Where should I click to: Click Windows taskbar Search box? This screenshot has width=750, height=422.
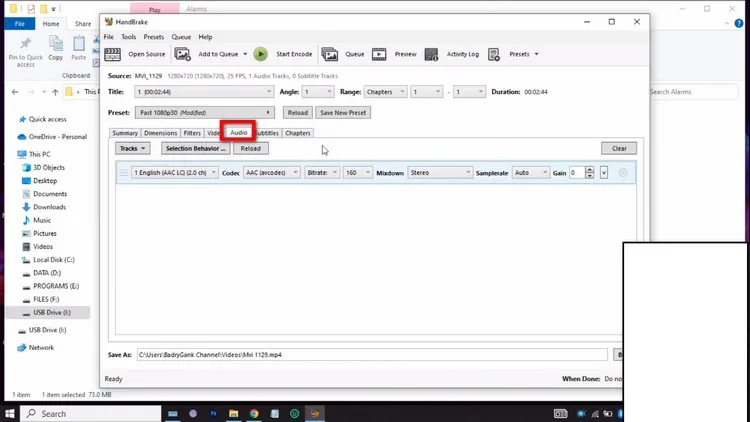tap(91, 413)
